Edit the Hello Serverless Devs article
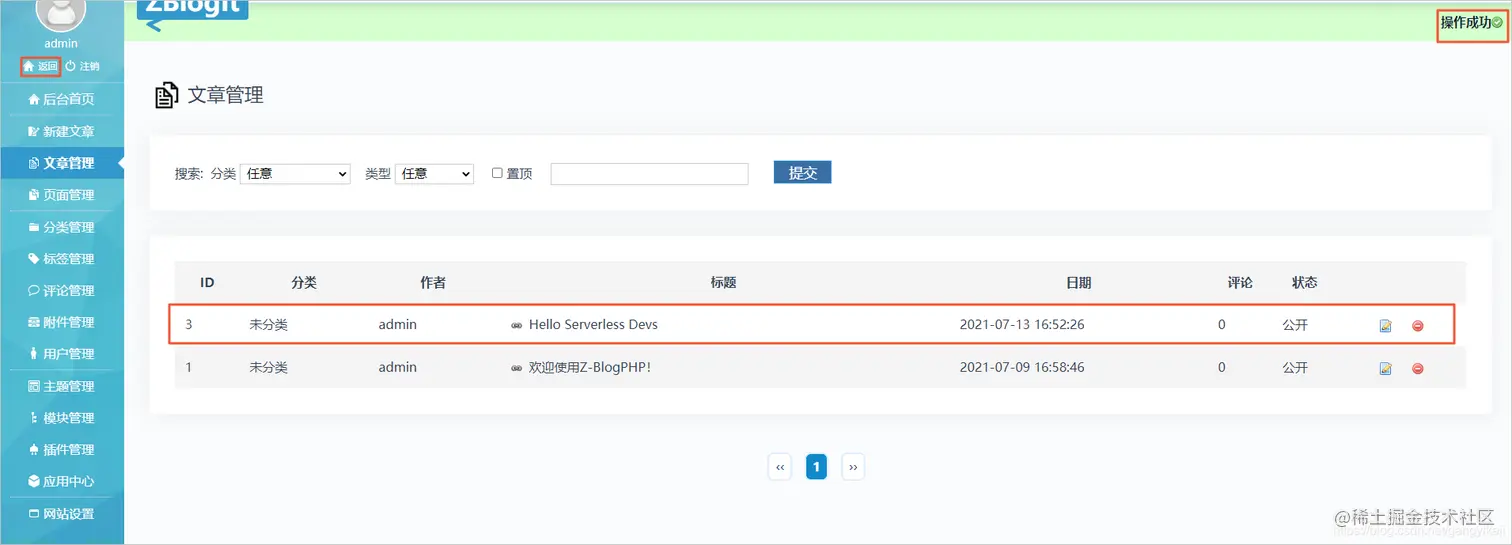 click(1385, 326)
